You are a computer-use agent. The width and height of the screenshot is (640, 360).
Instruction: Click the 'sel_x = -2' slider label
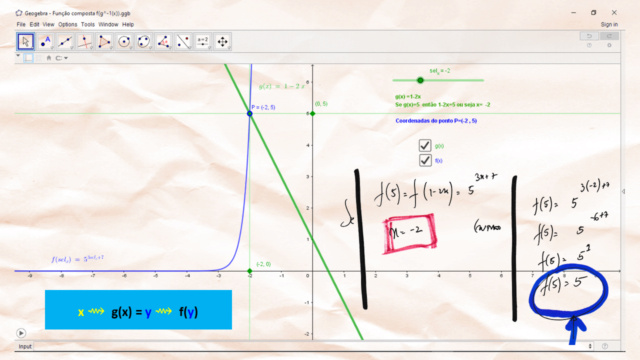440,71
